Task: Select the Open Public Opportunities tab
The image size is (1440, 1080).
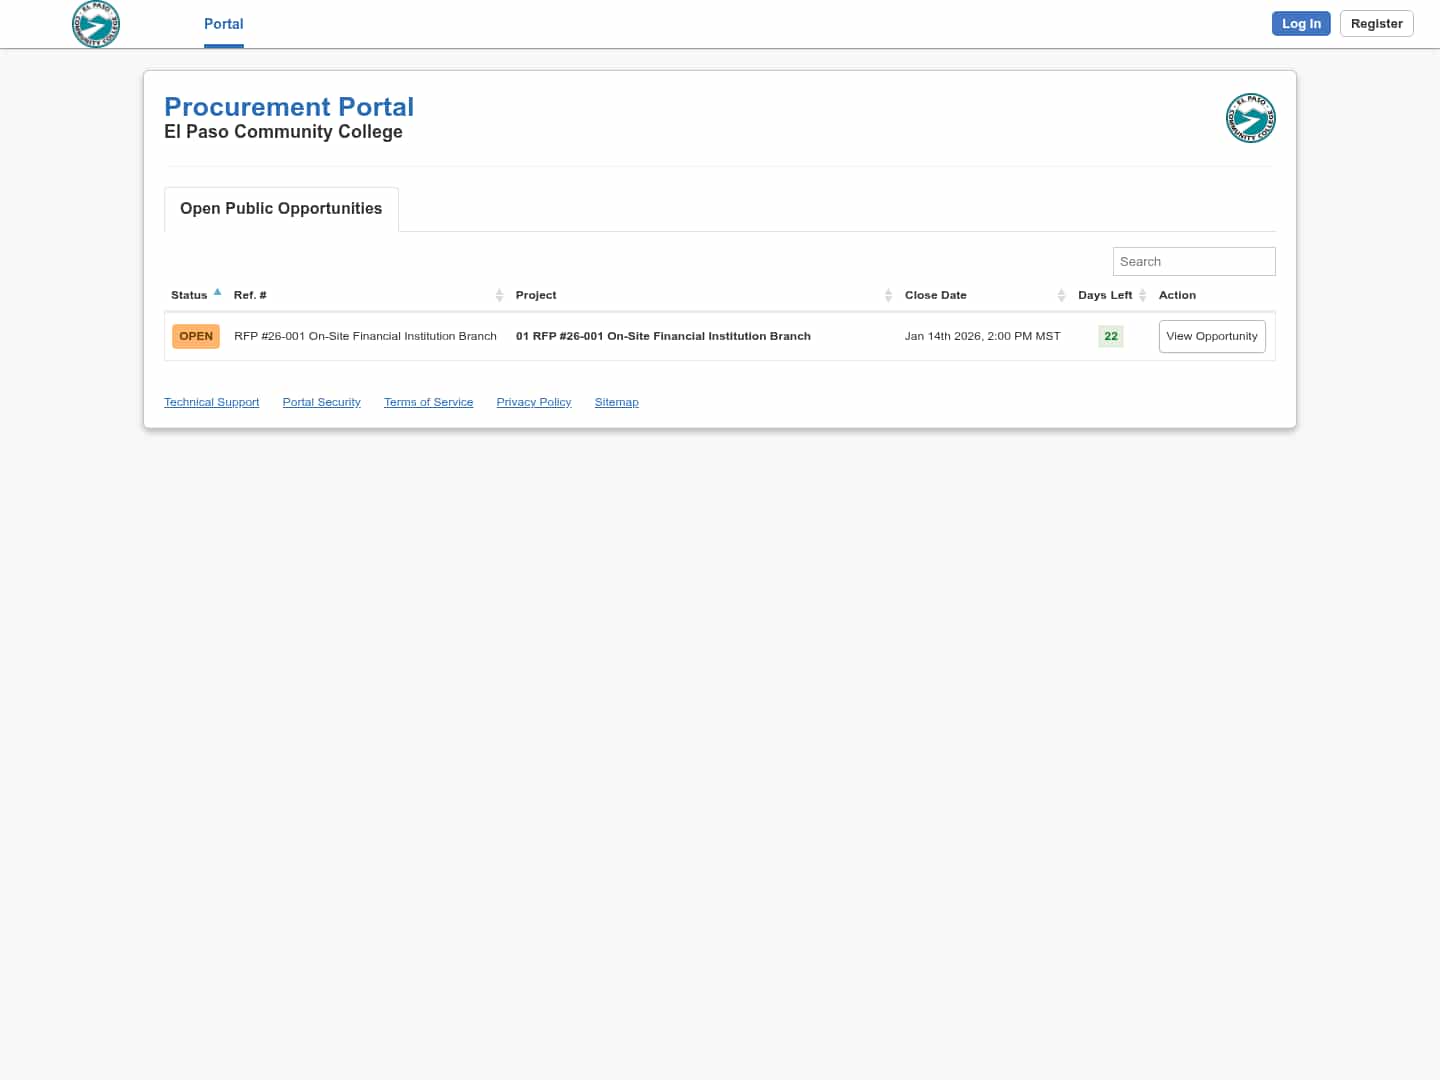Action: (x=281, y=208)
